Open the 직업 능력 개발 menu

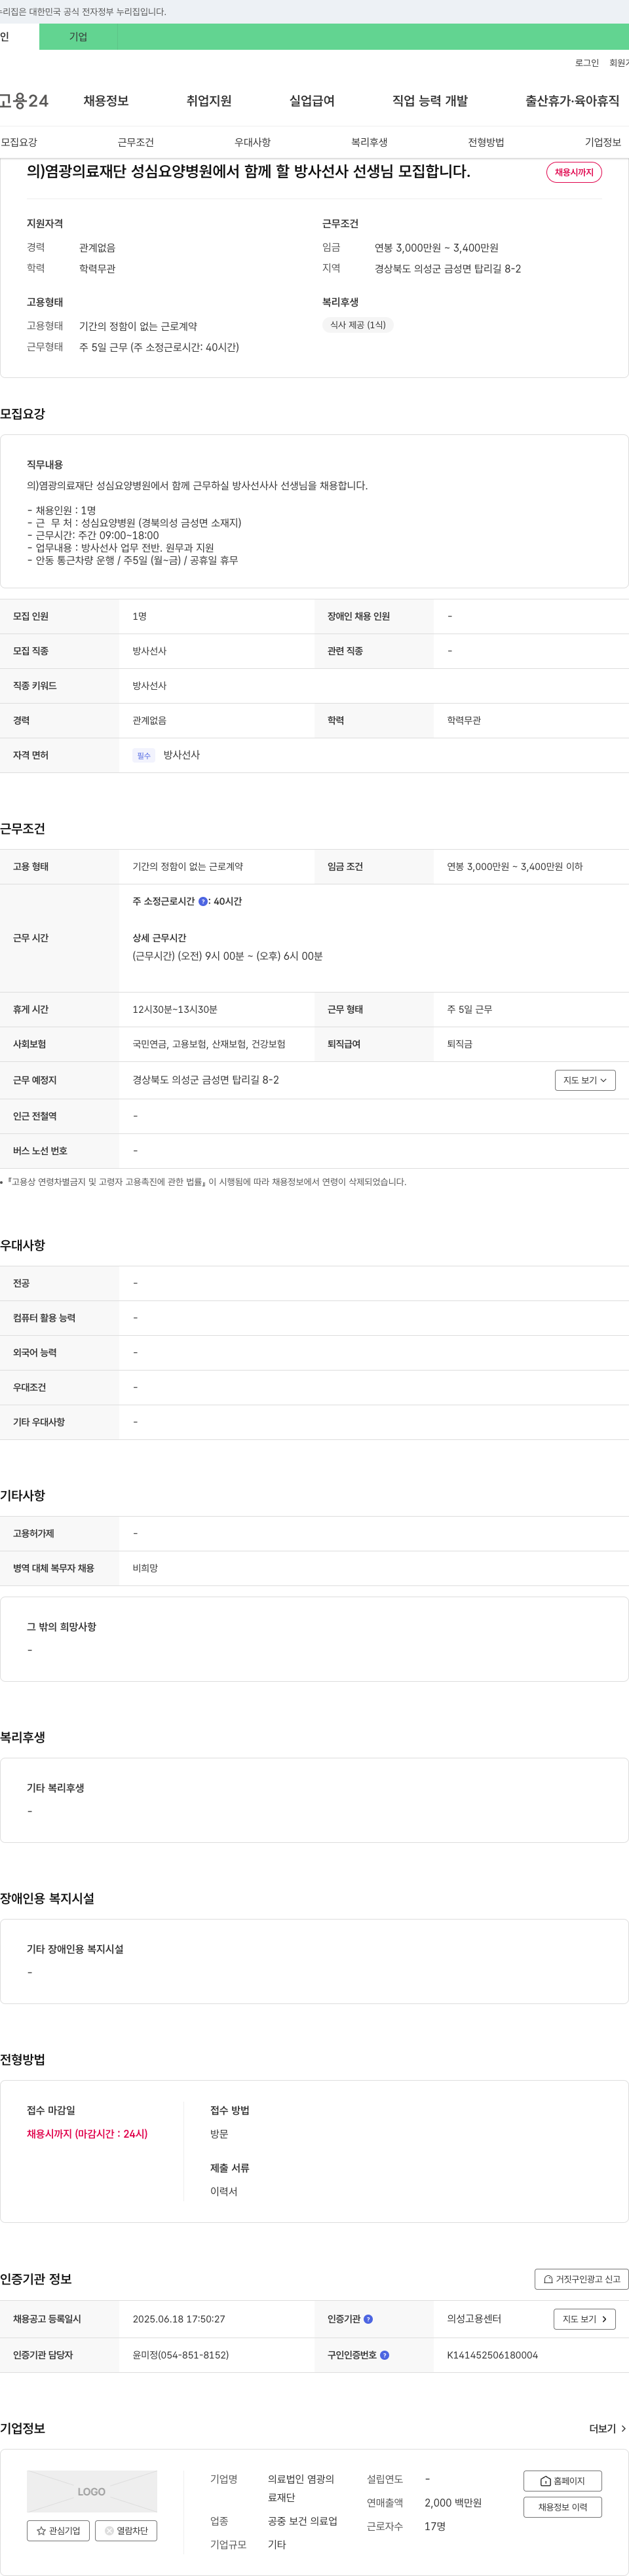tap(430, 101)
